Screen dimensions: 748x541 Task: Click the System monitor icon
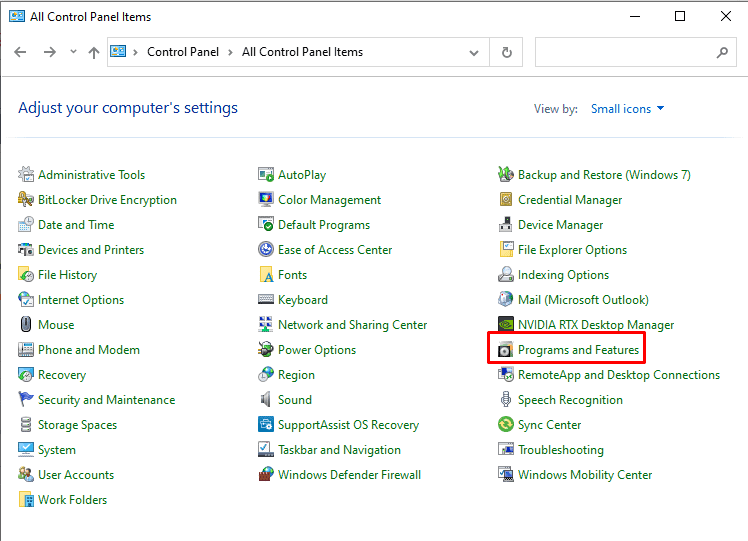point(26,449)
